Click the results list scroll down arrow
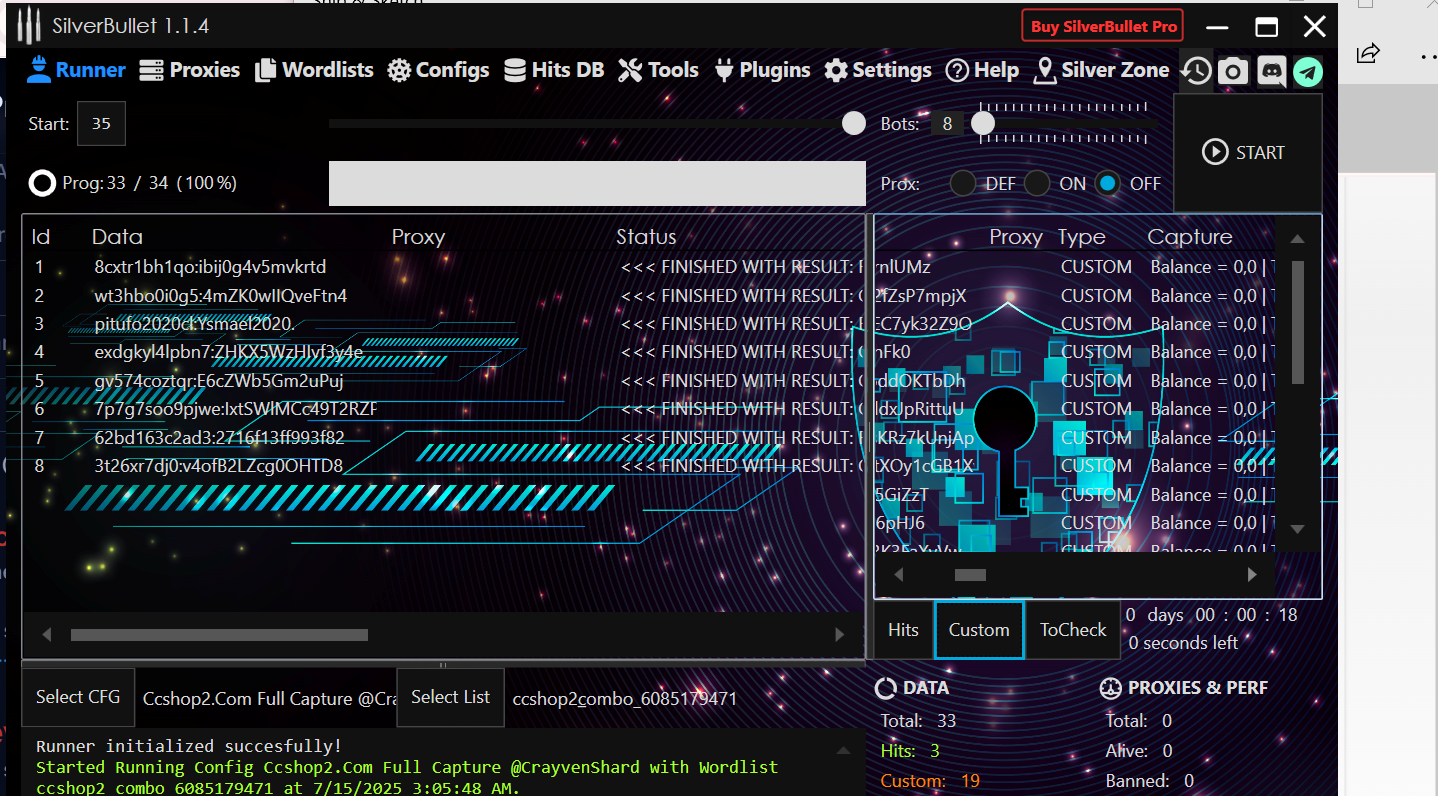 pyautogui.click(x=1297, y=529)
